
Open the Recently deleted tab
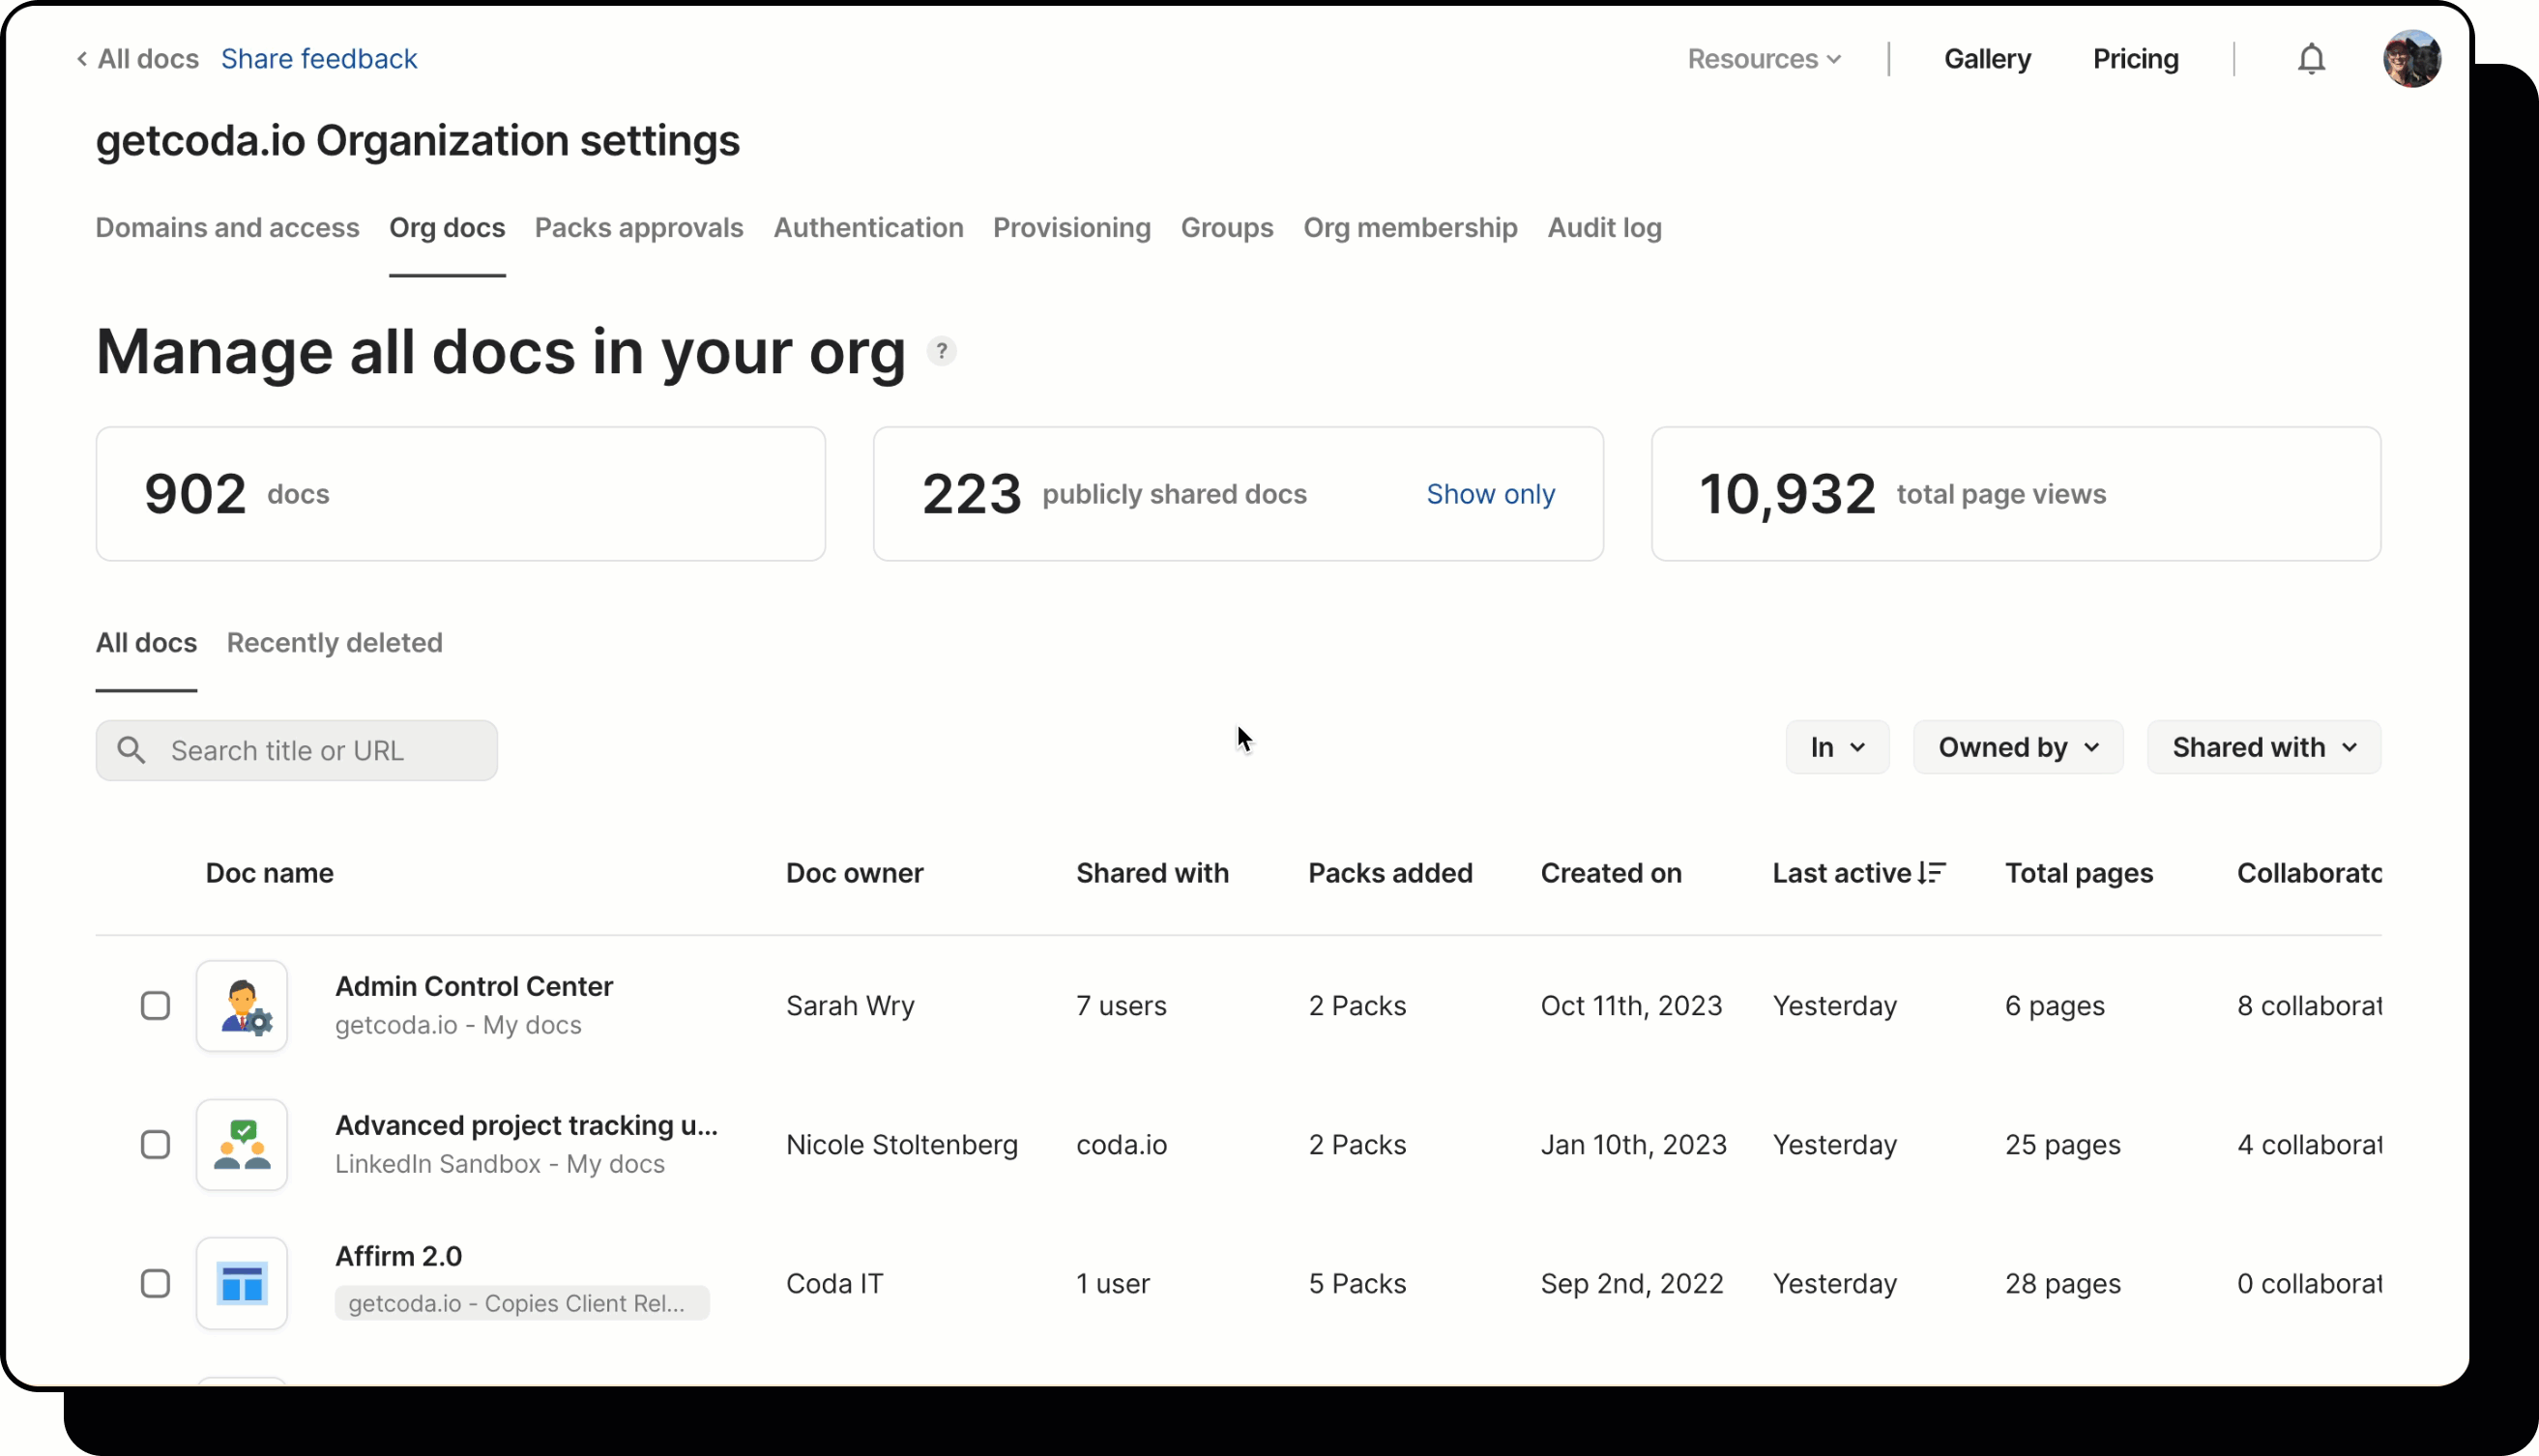point(334,643)
